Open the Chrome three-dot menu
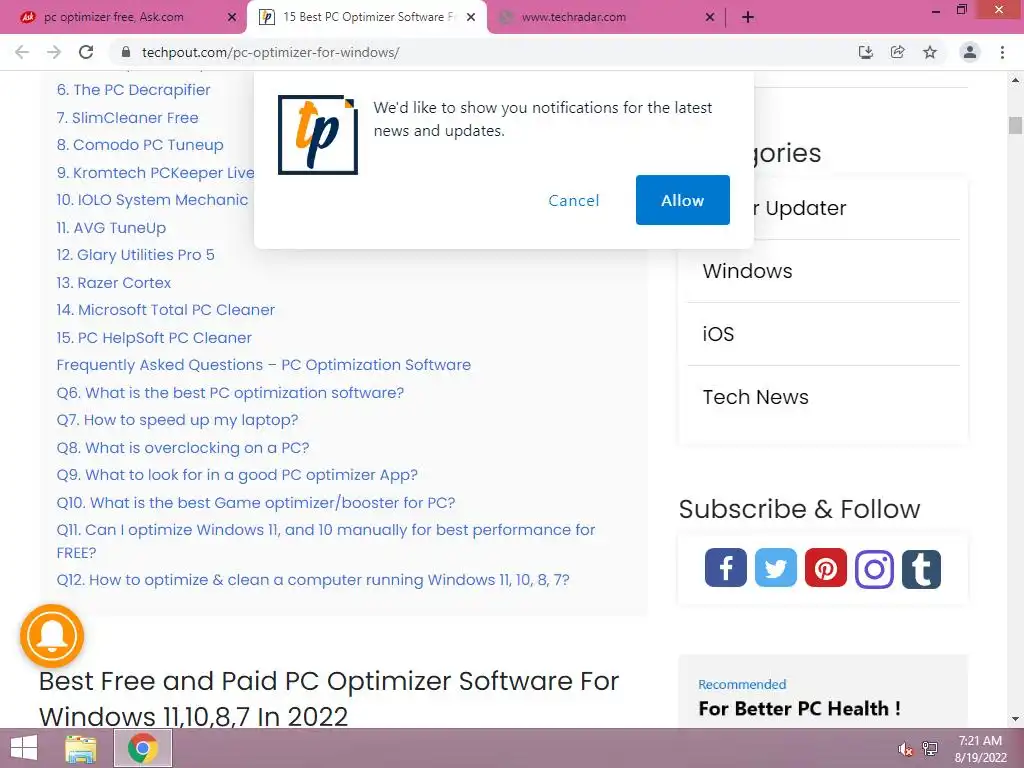The width and height of the screenshot is (1024, 768). 1002,52
